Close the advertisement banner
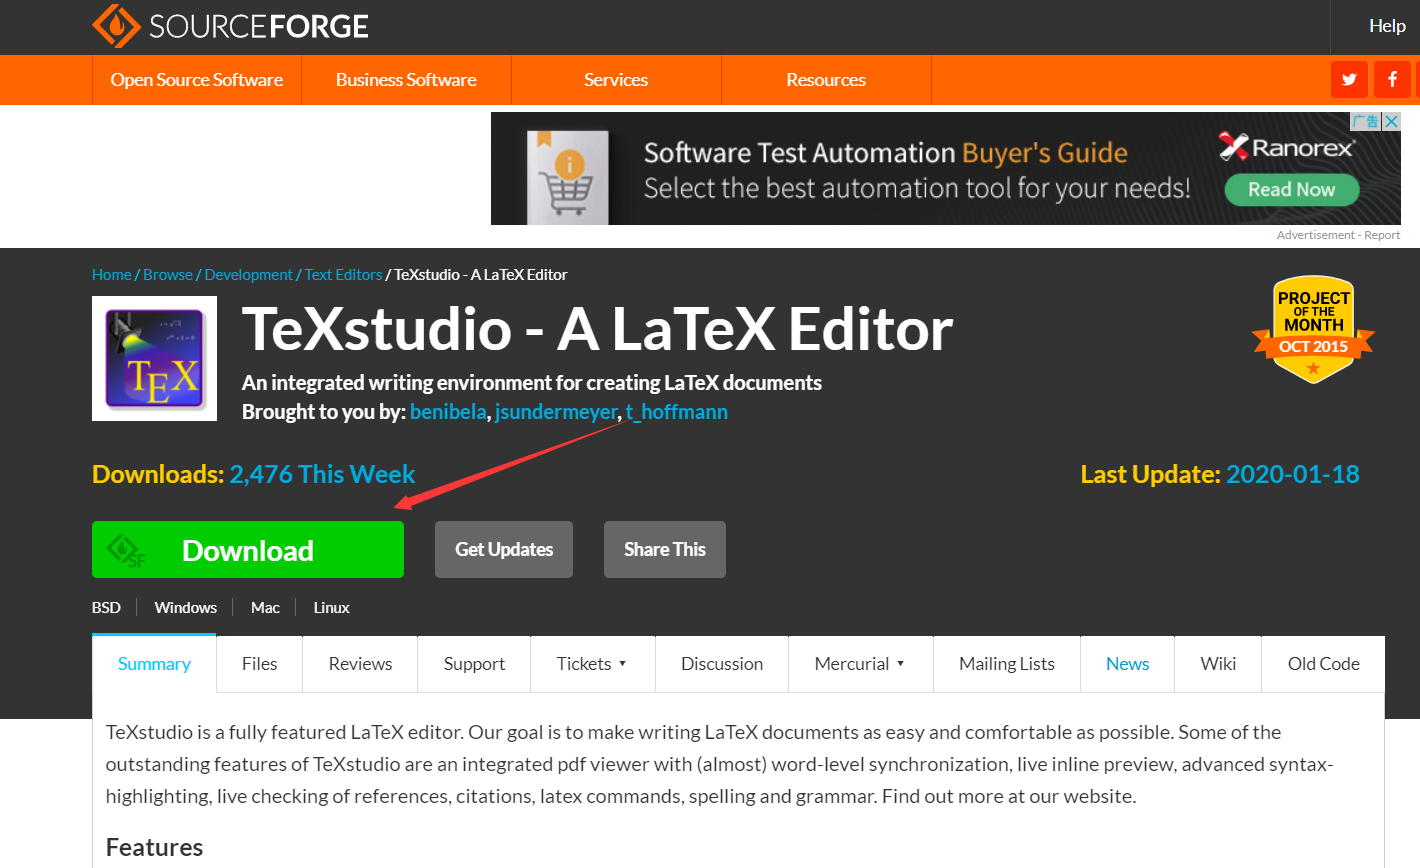 coord(1392,120)
